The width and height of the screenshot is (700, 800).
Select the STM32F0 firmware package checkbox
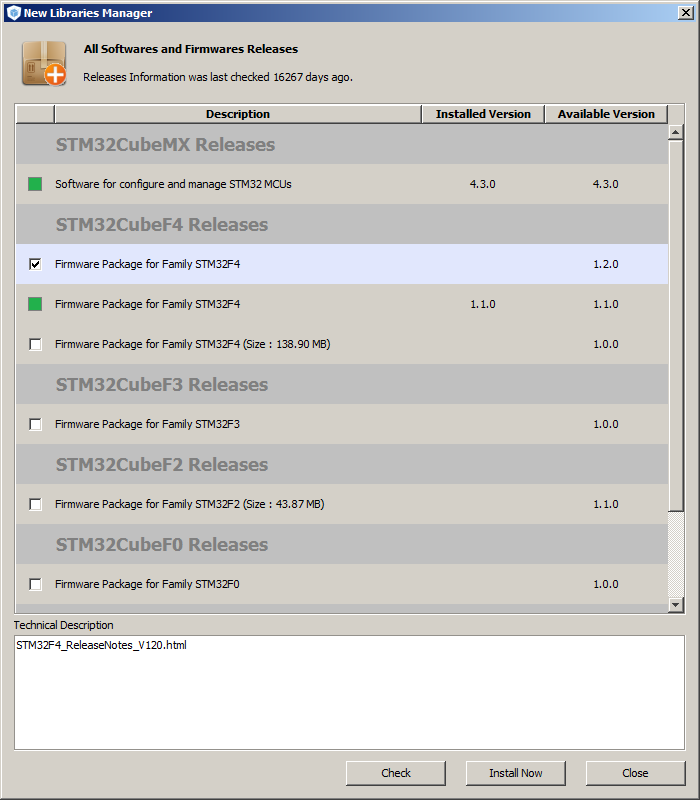coord(35,584)
